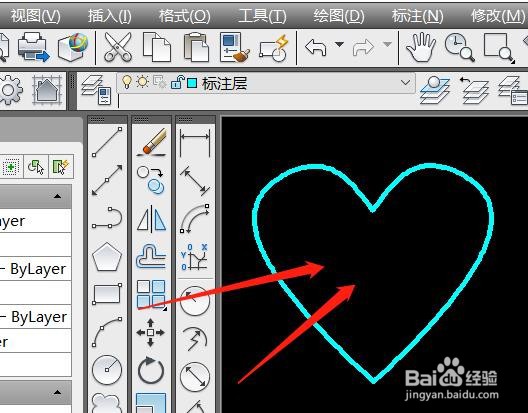528x413 pixels.
Task: Toggle the viewport freeze icon for 标注层
Action: pyautogui.click(x=159, y=82)
